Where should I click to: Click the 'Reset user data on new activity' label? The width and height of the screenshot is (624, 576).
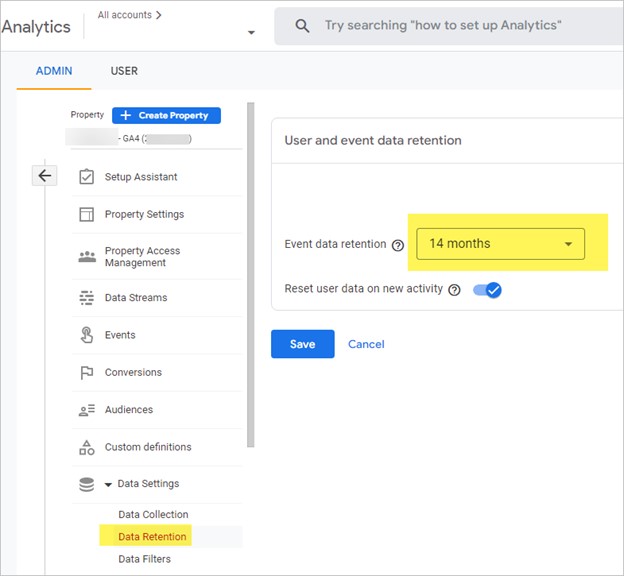click(x=363, y=289)
